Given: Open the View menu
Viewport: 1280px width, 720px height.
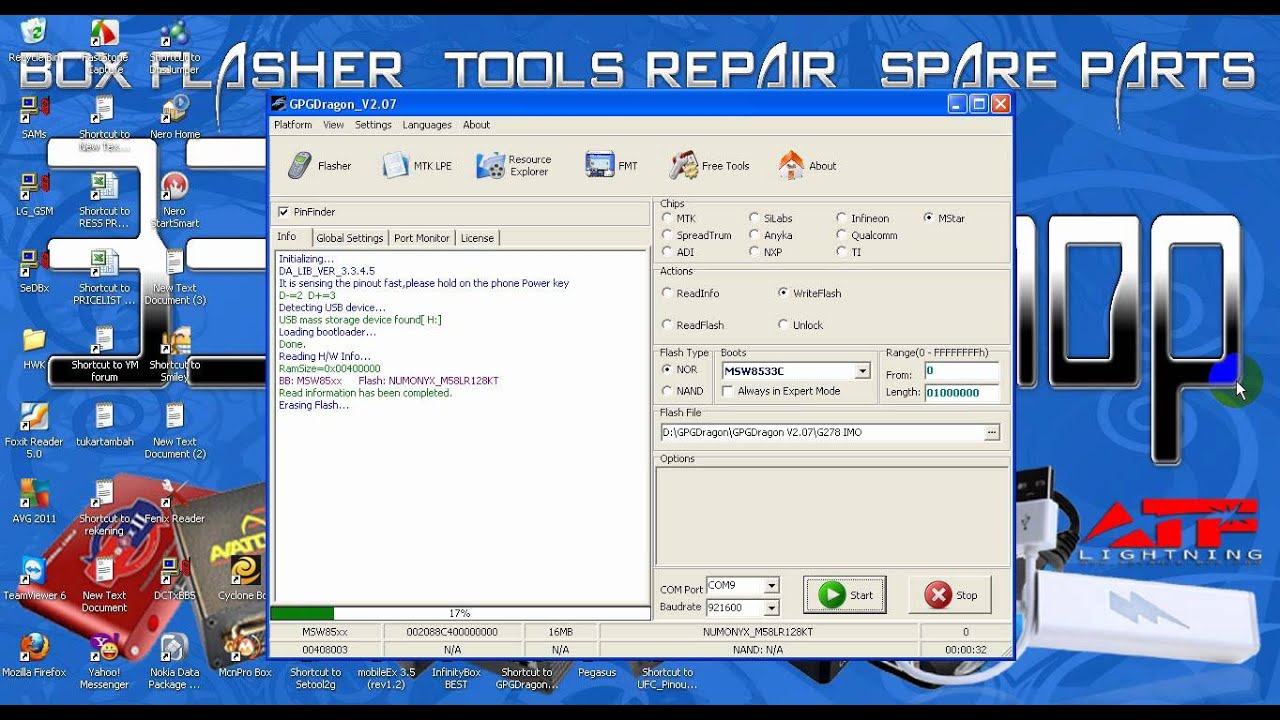Looking at the screenshot, I should pyautogui.click(x=333, y=125).
